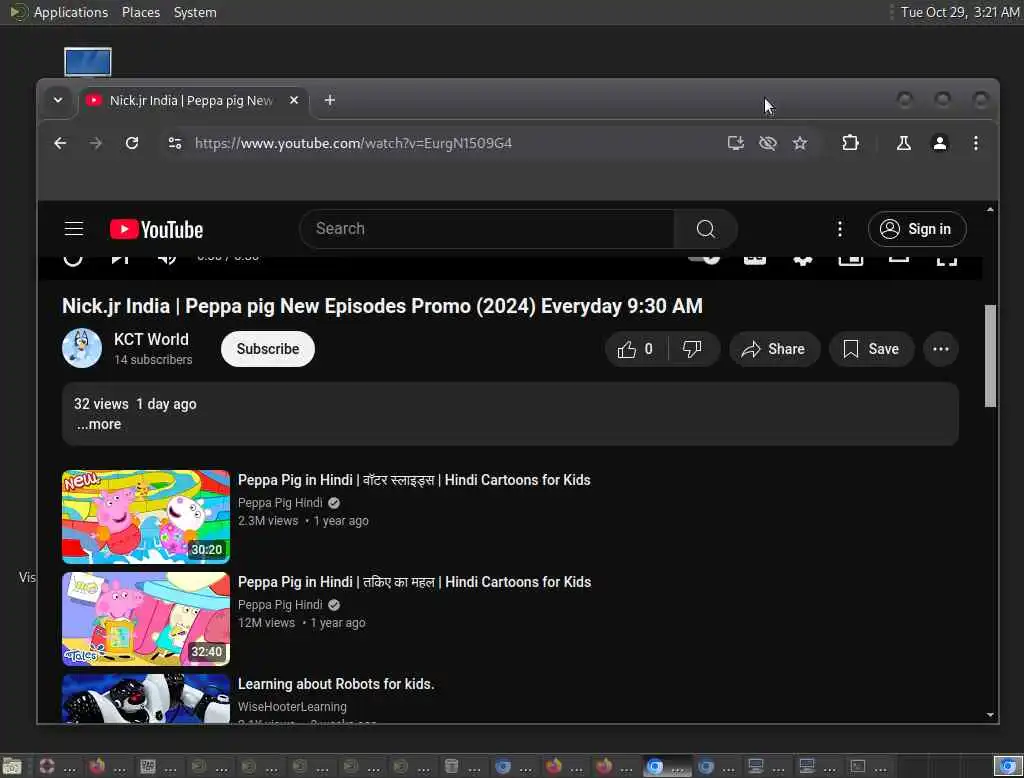This screenshot has height=778, width=1024.
Task: Click the WiseHooterLearning channel name
Action: (292, 707)
